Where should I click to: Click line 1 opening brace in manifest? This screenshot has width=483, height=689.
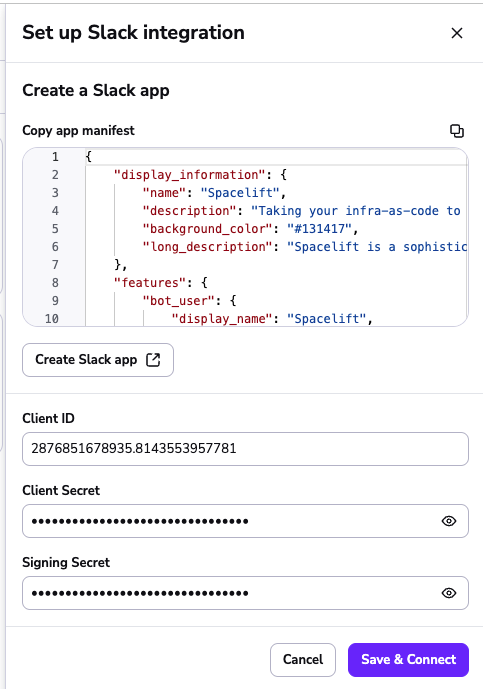tap(88, 156)
